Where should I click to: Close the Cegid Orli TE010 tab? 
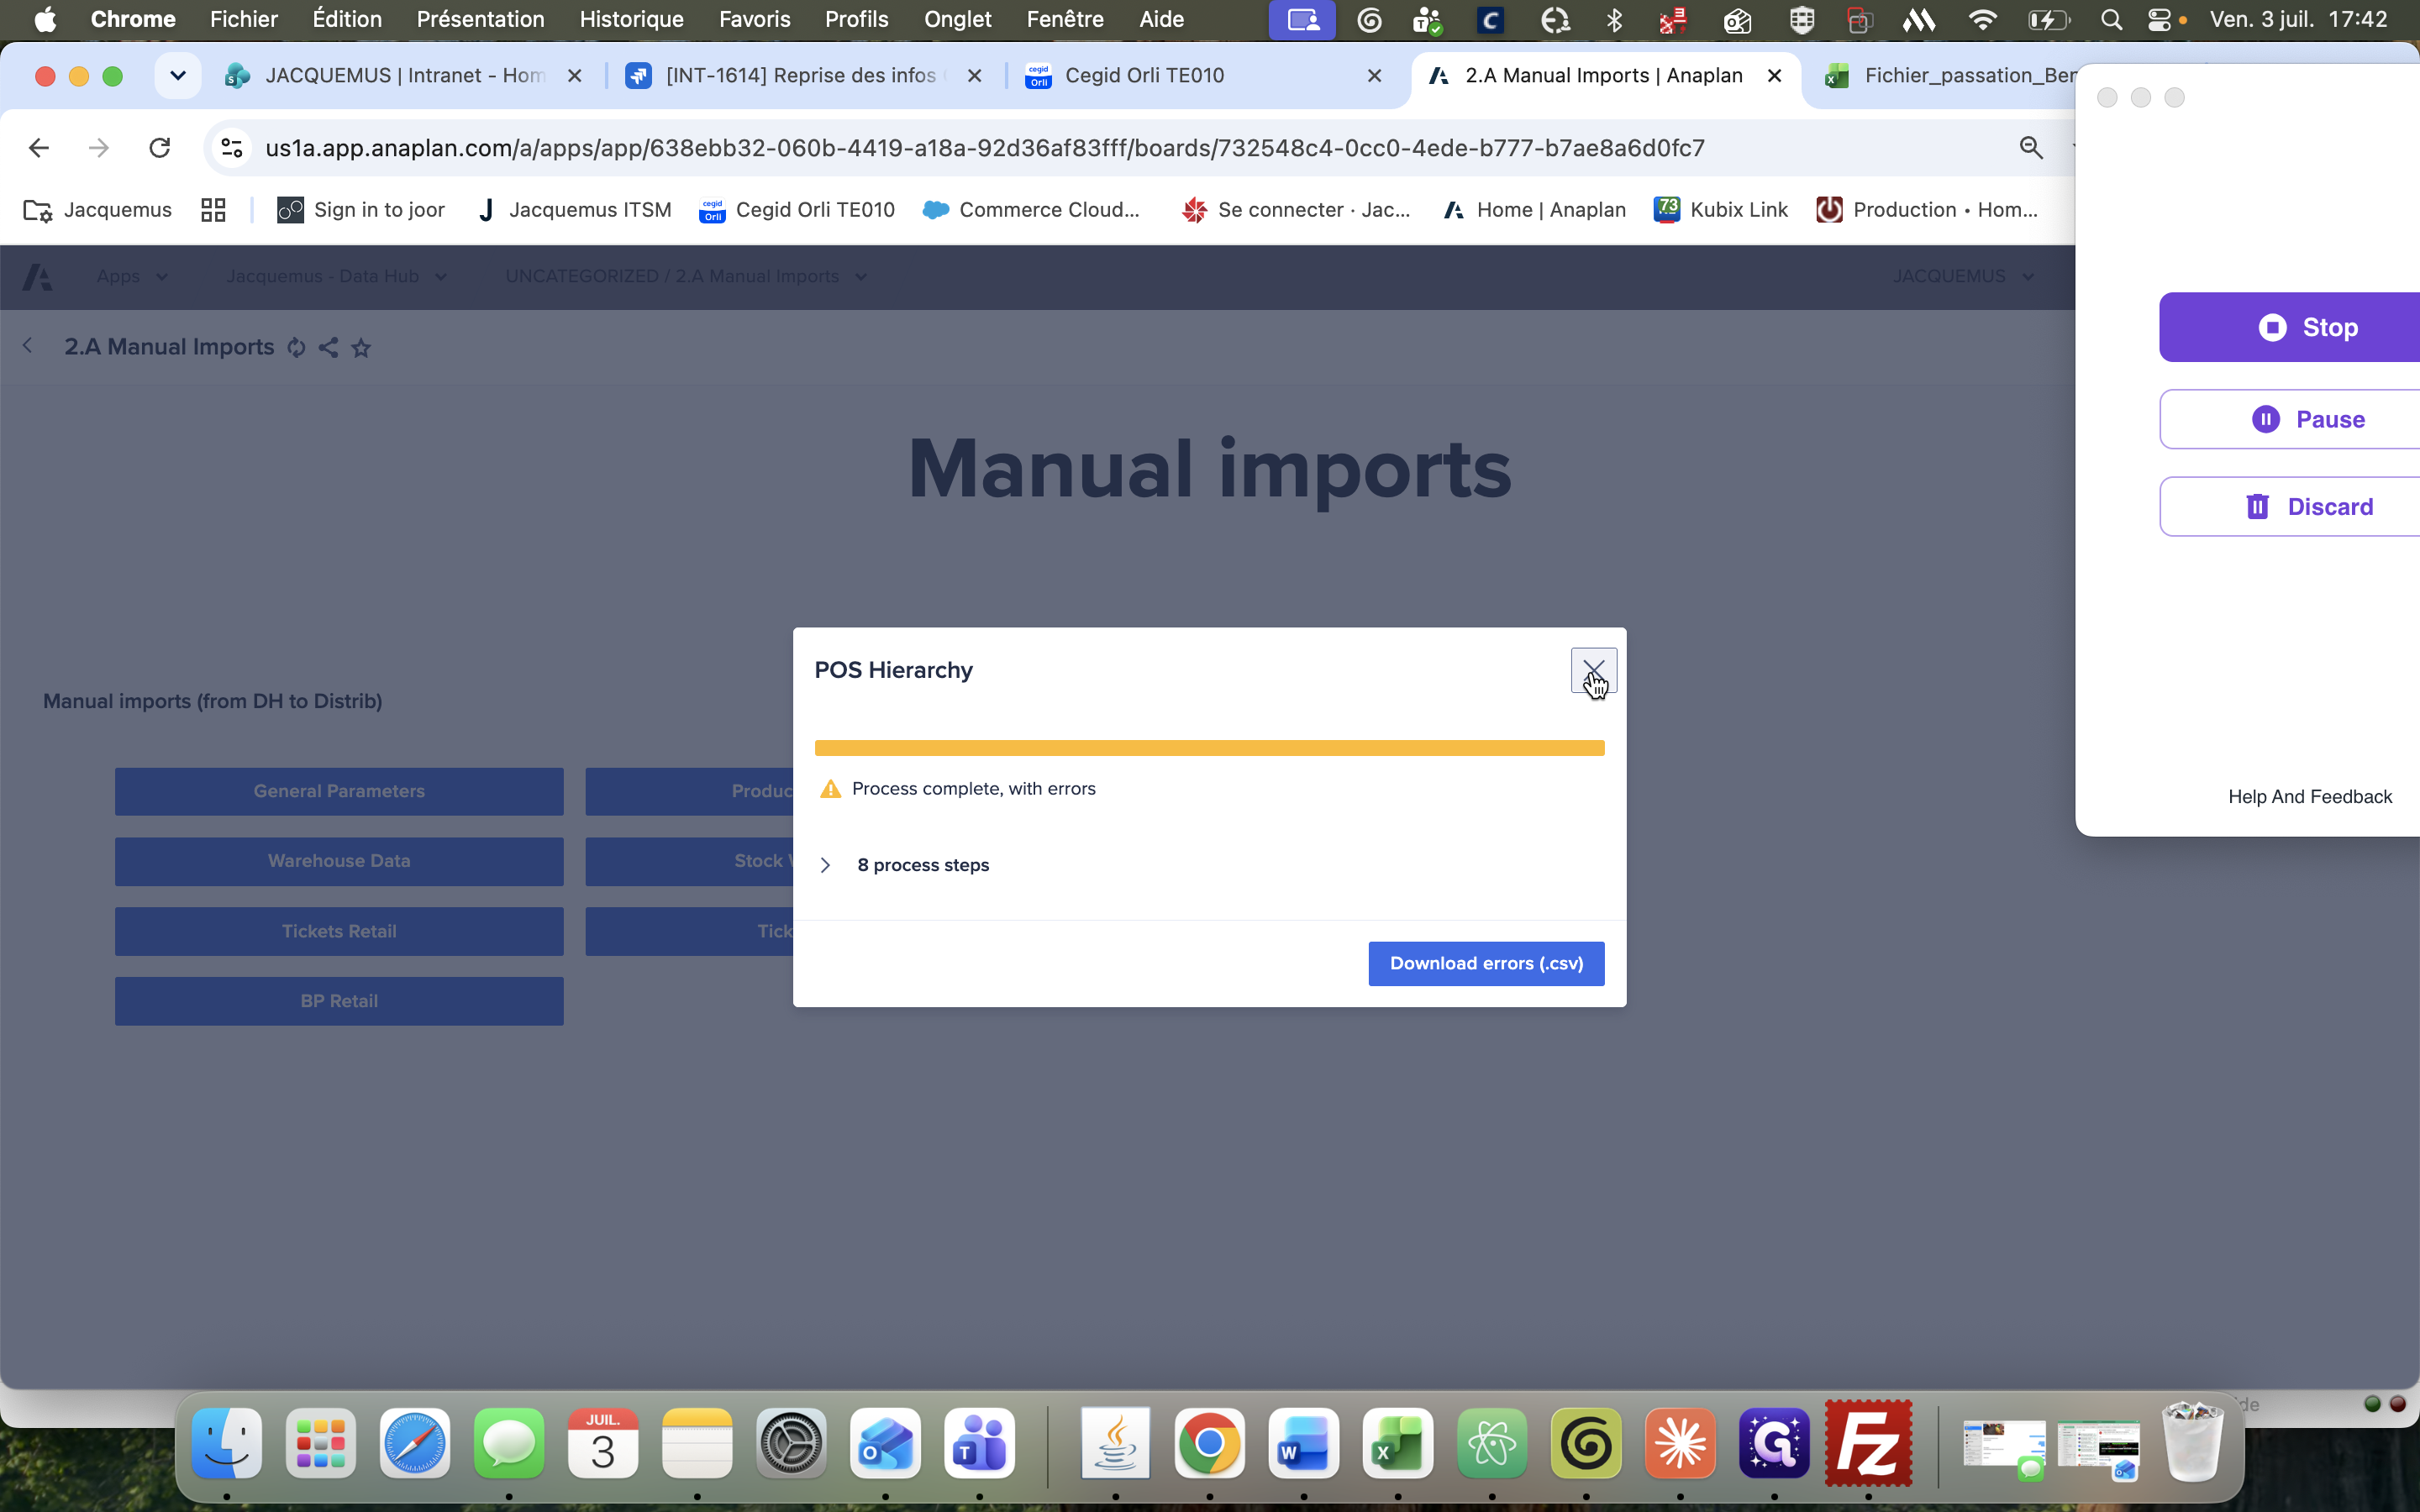[1374, 76]
